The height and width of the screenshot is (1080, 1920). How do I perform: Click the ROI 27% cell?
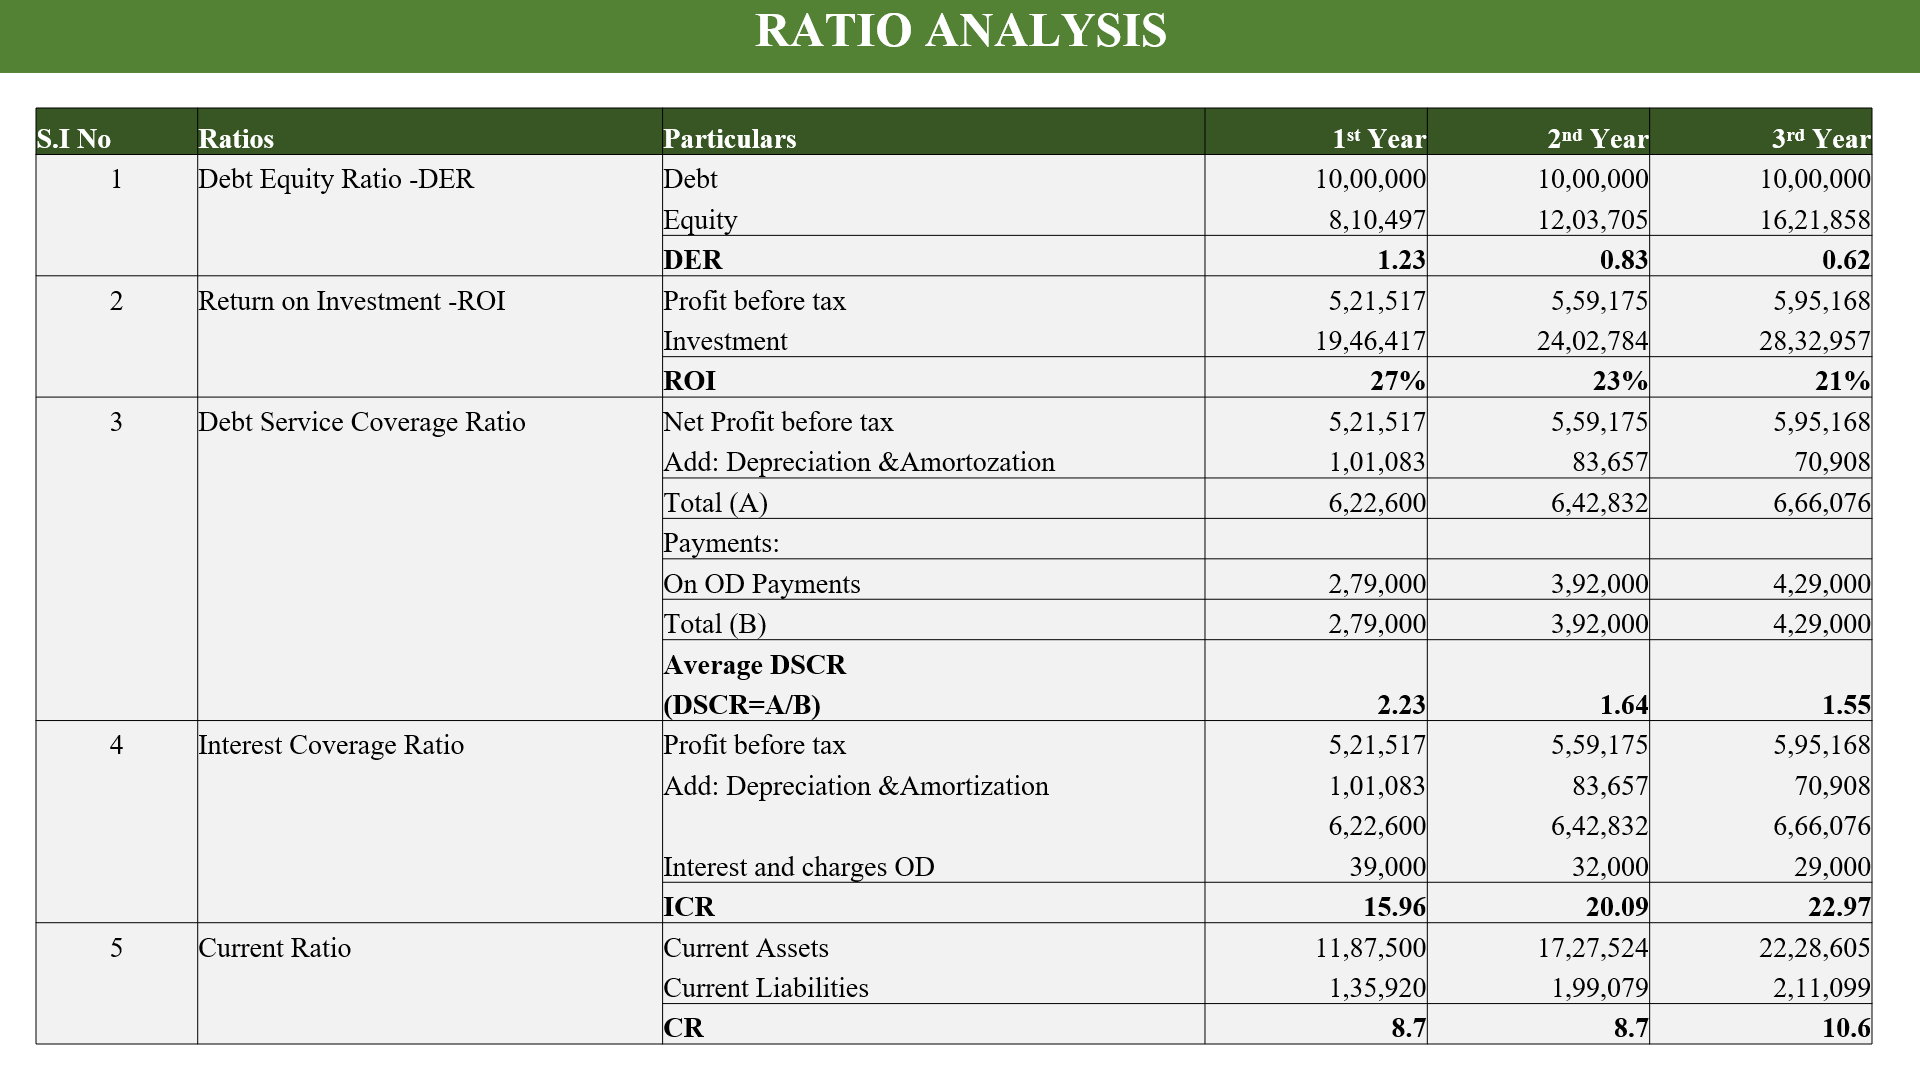point(1397,381)
